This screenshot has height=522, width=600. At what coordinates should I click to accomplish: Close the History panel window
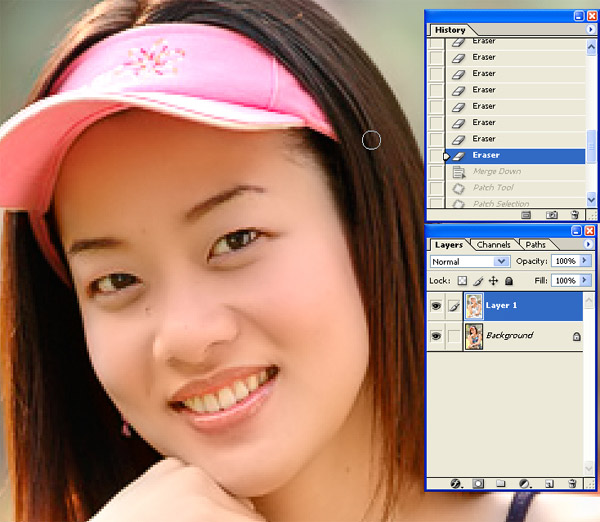pos(592,16)
